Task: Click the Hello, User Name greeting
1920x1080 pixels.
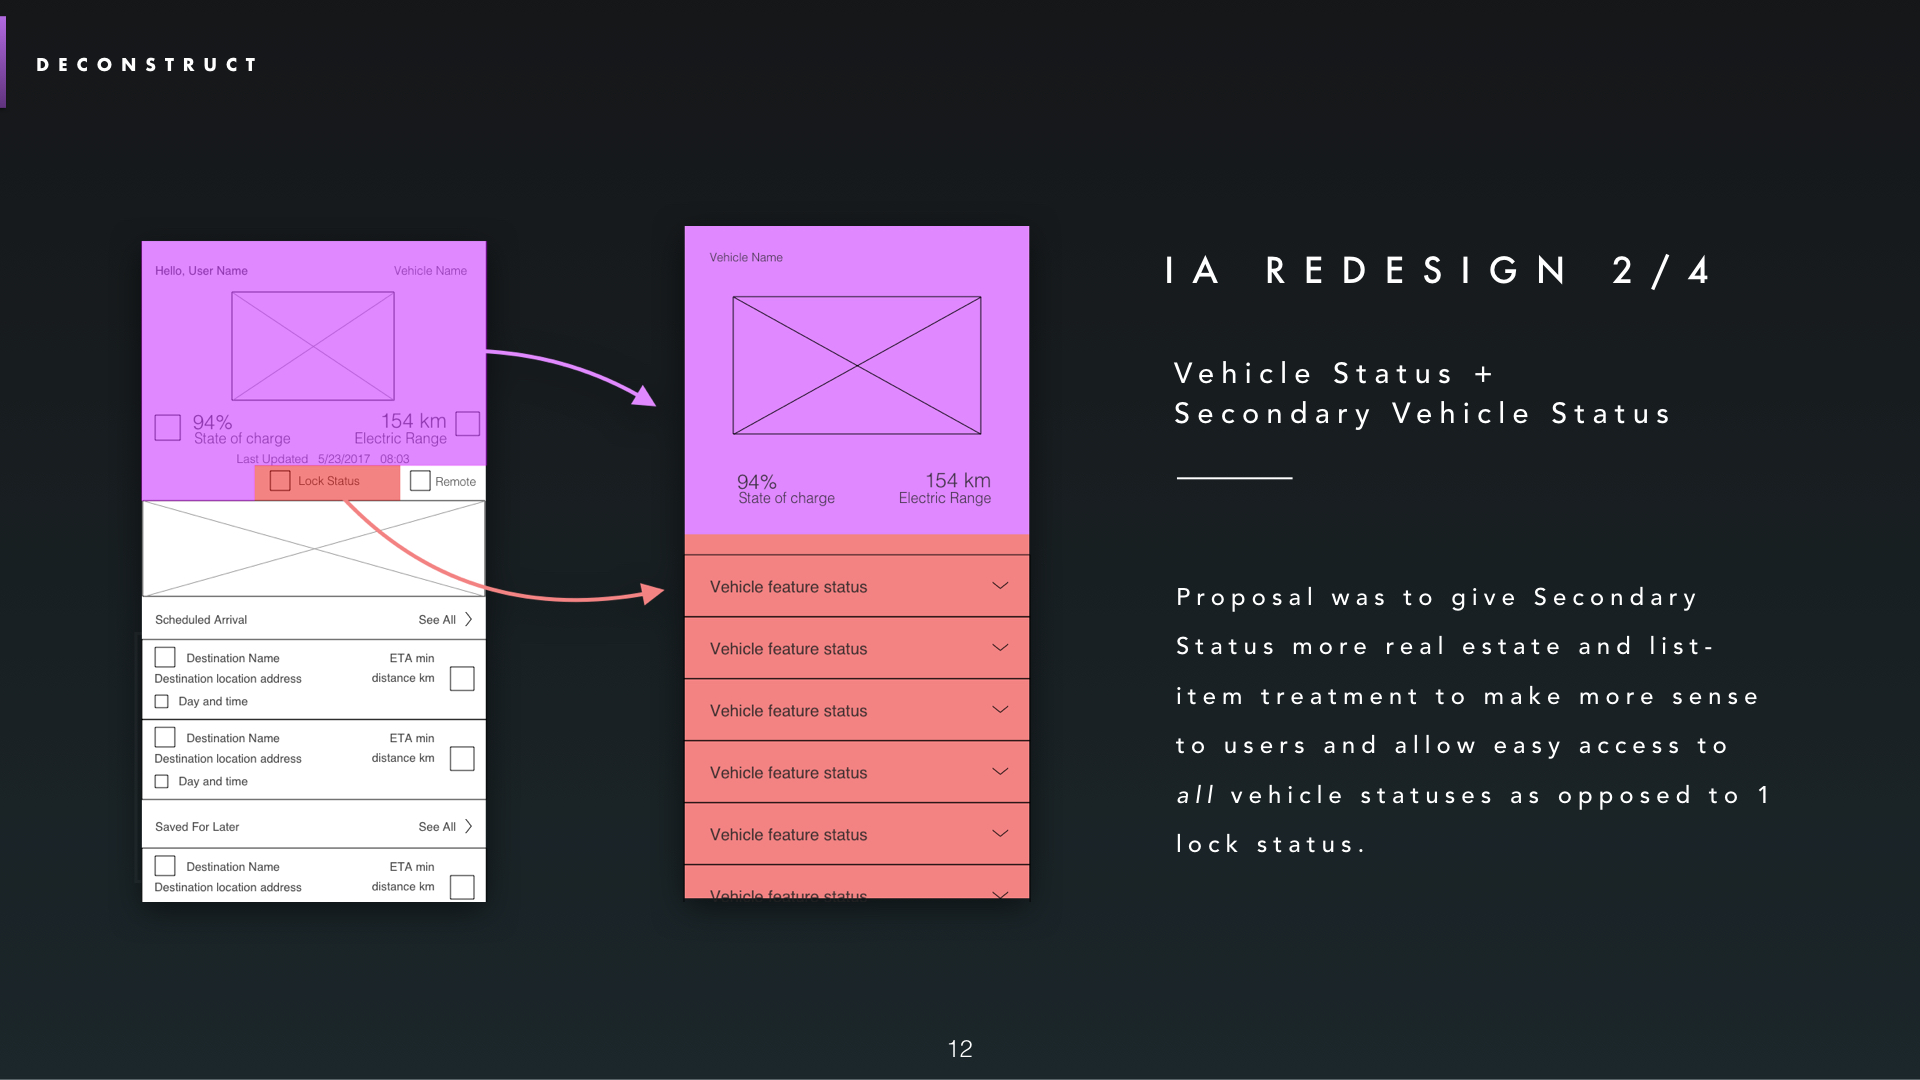Action: 201,271
